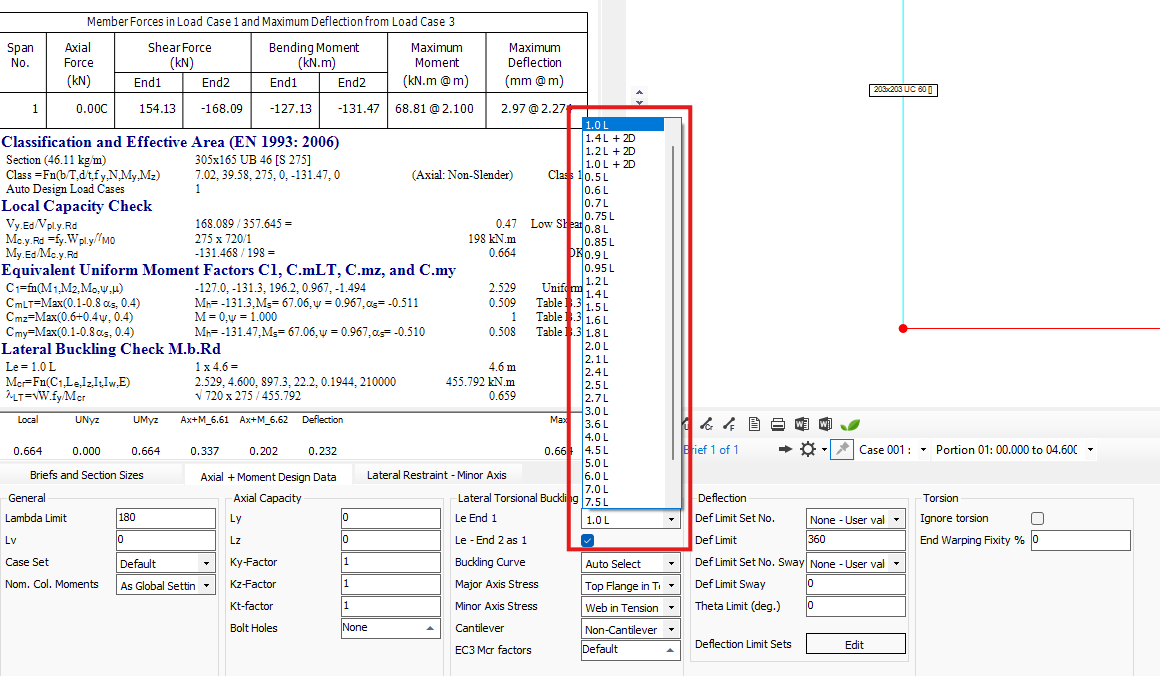Screen dimensions: 1160x676
Task: Click the black right arrow next-brief icon
Action: tap(786, 449)
